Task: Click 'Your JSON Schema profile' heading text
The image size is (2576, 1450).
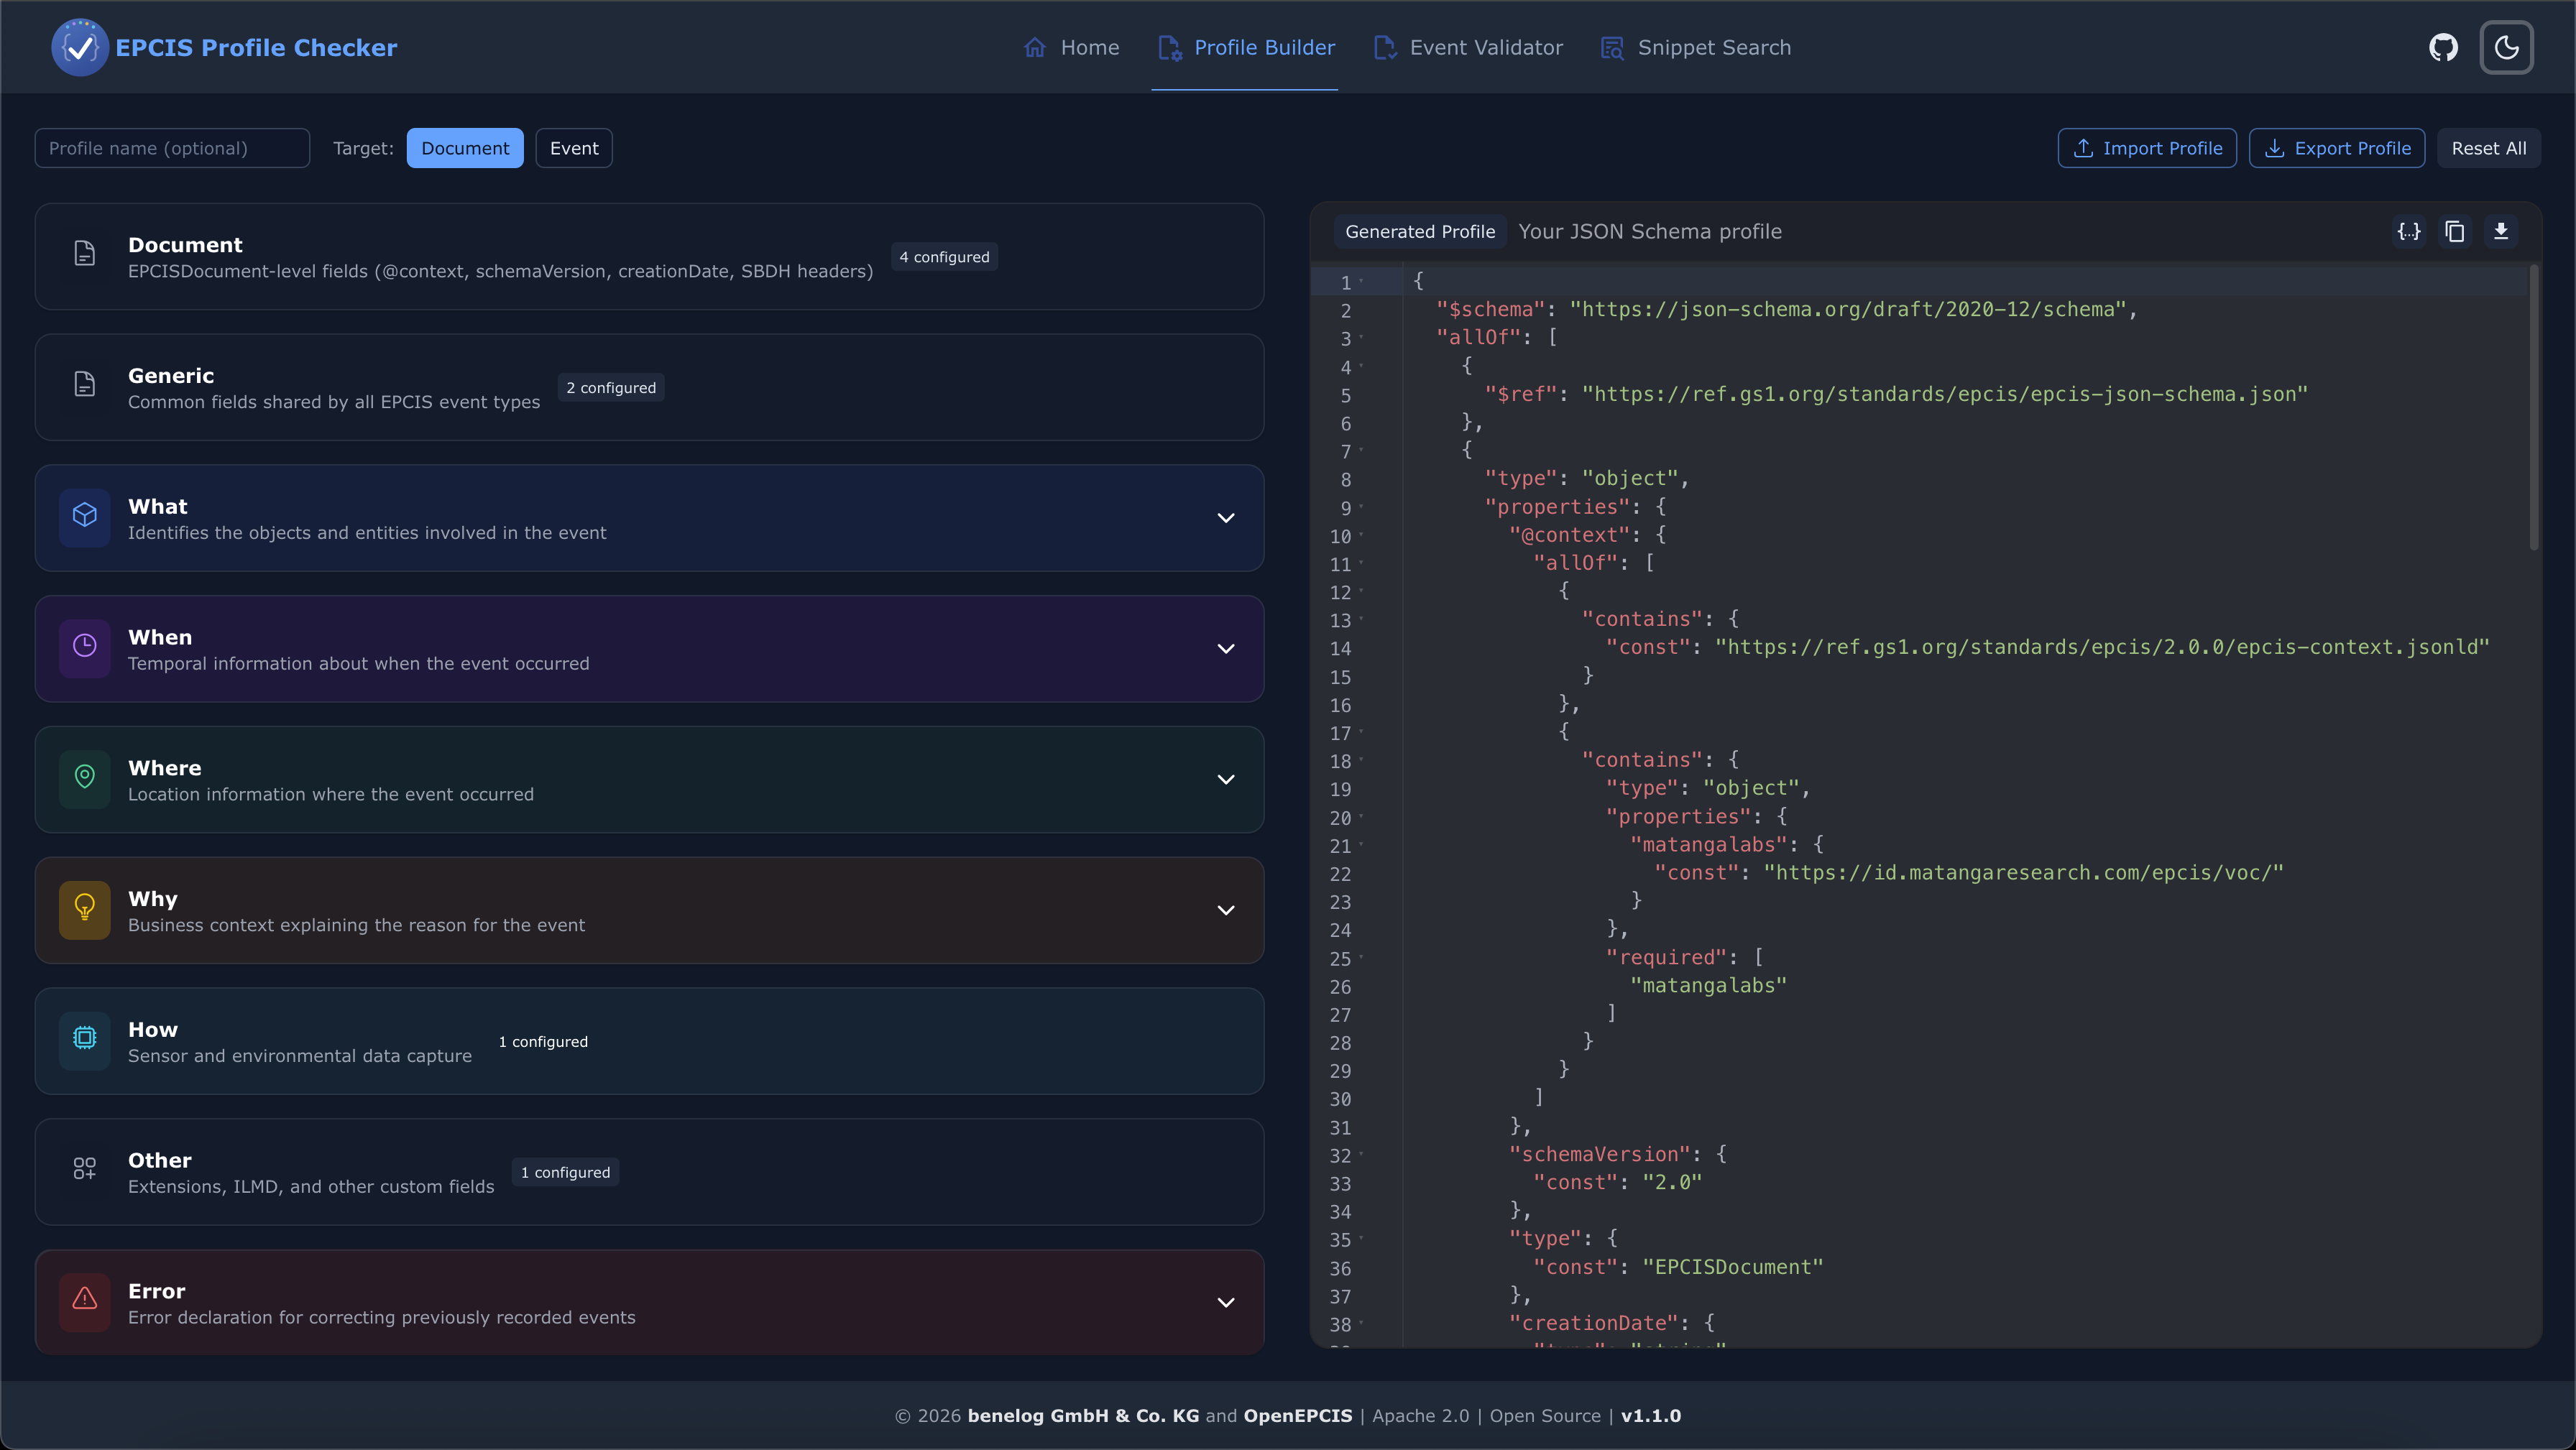Action: pos(1650,231)
